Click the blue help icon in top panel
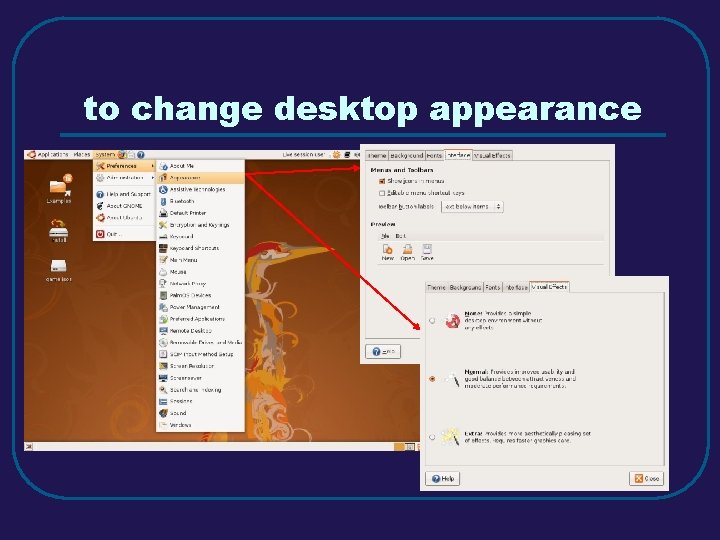Image resolution: width=720 pixels, height=540 pixels. coord(141,155)
